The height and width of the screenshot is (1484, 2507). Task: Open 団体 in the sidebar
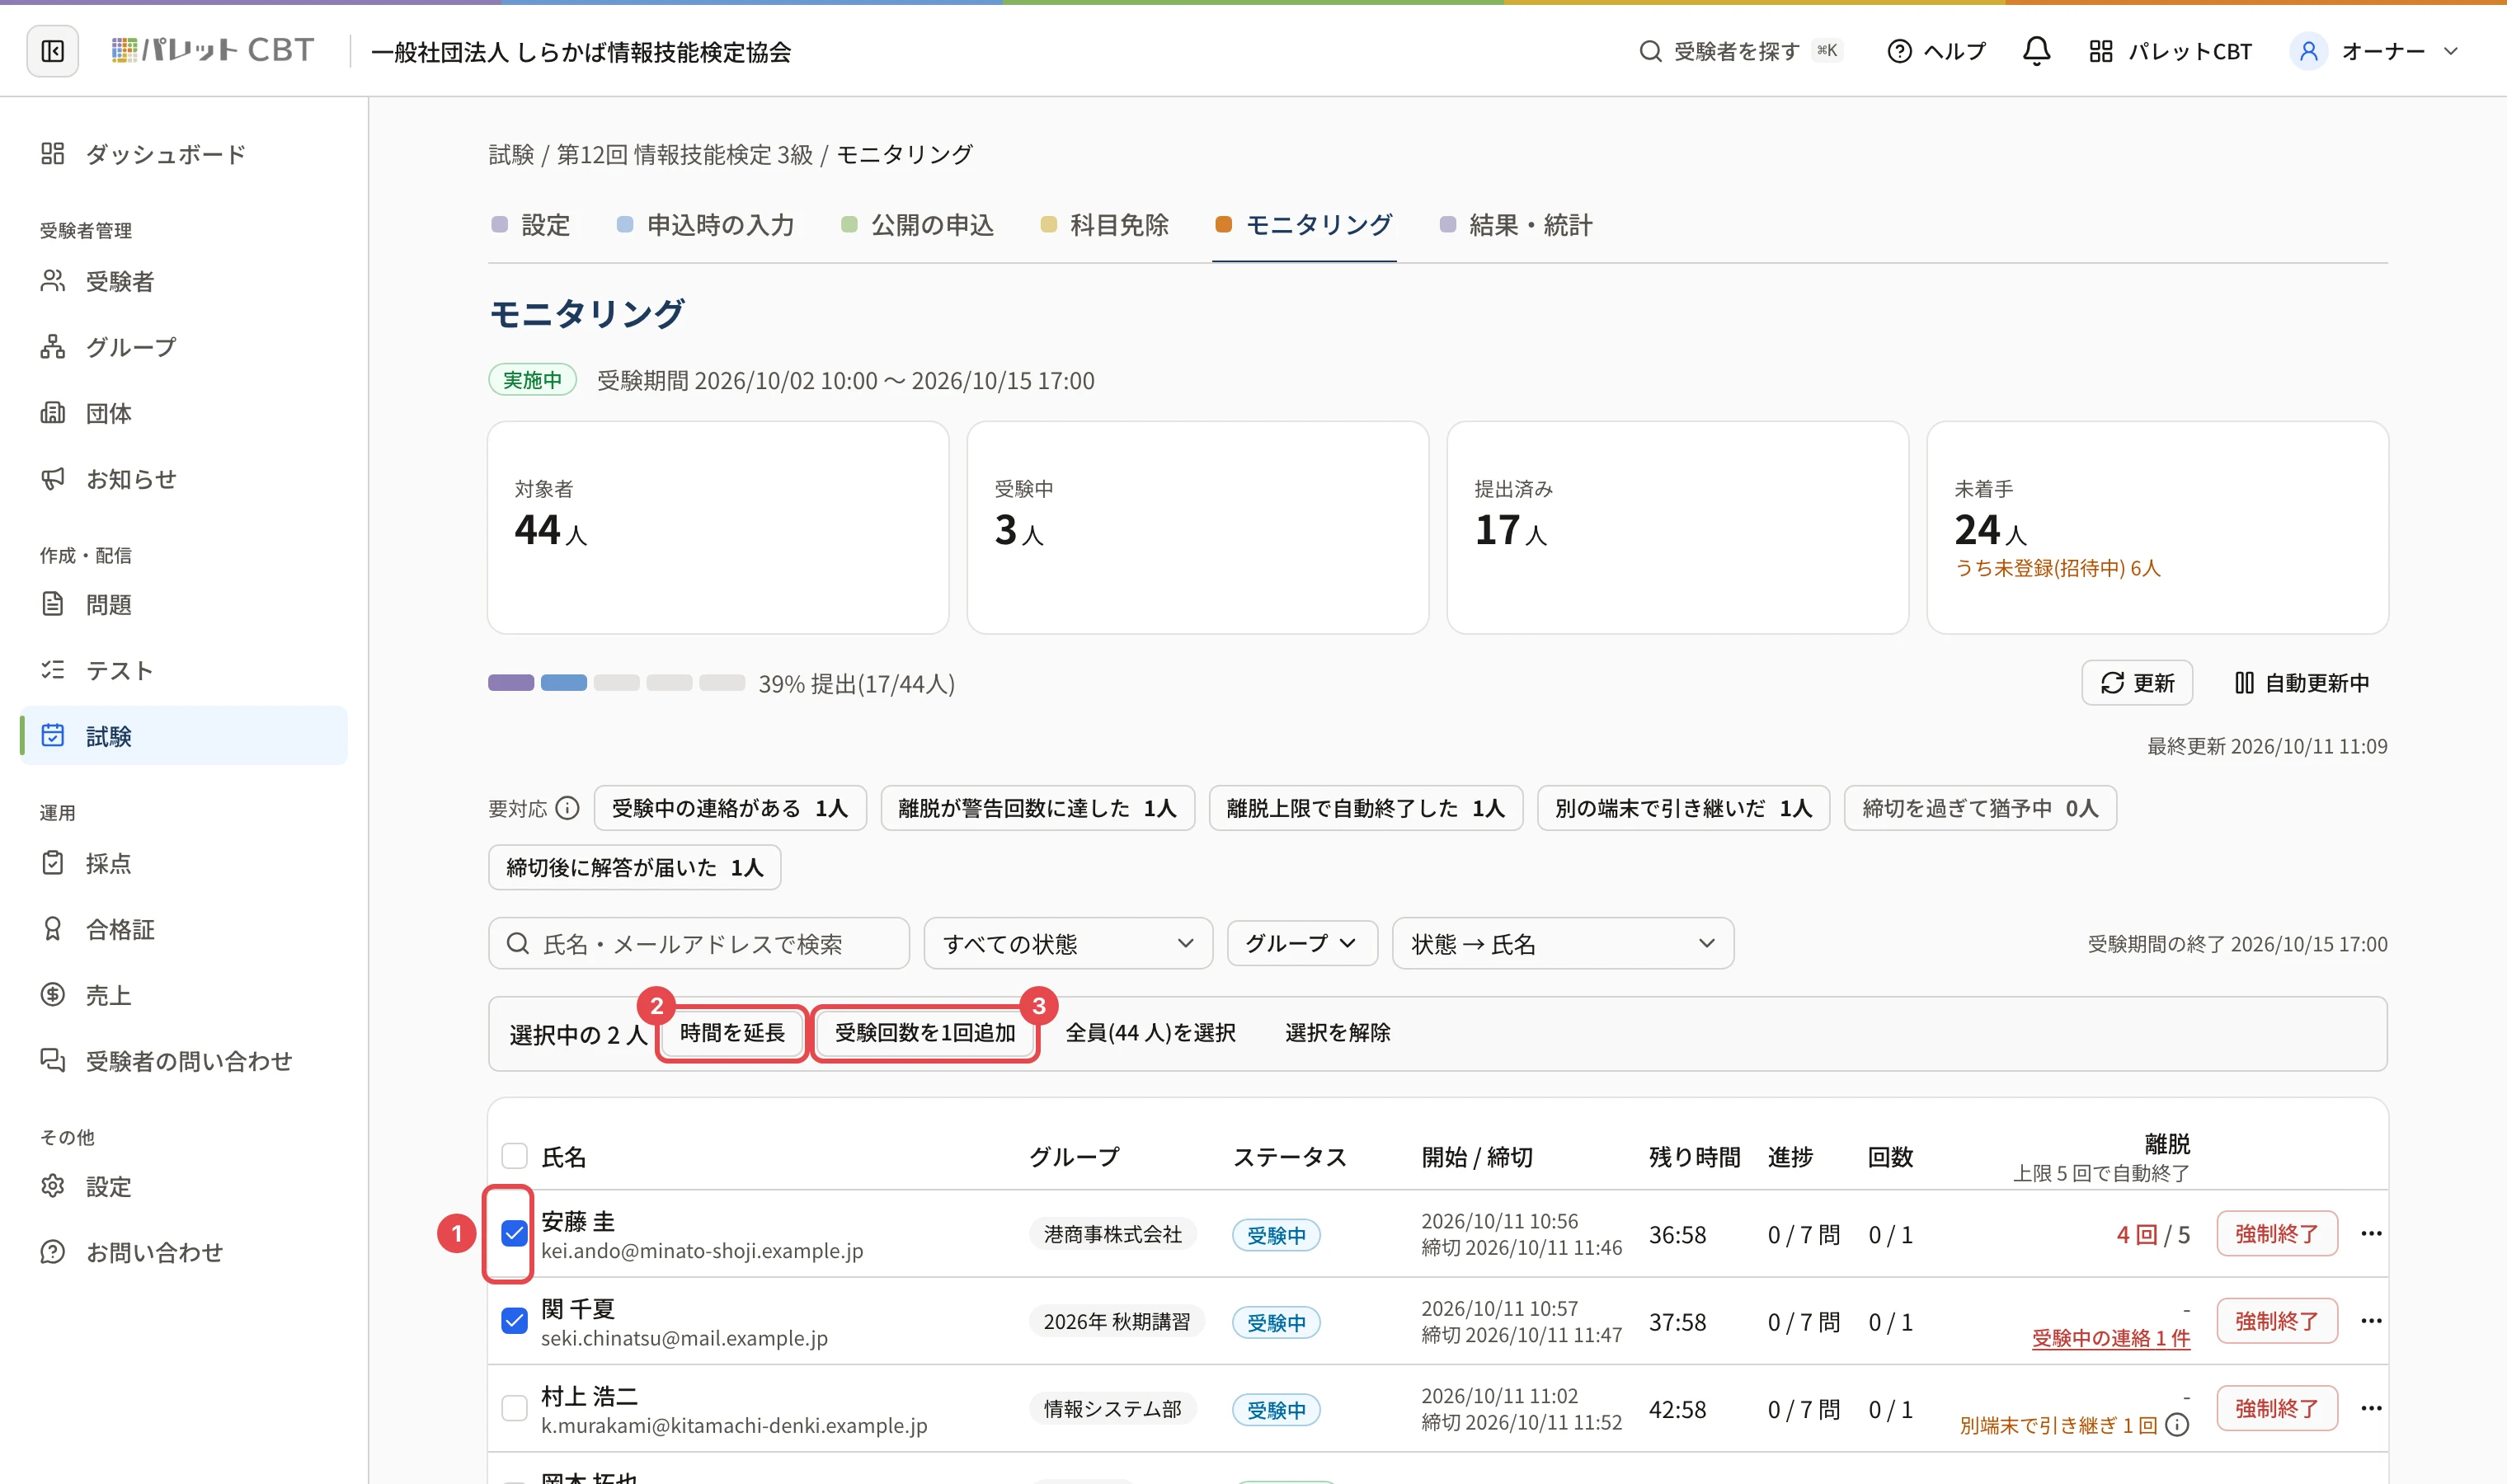coord(184,413)
